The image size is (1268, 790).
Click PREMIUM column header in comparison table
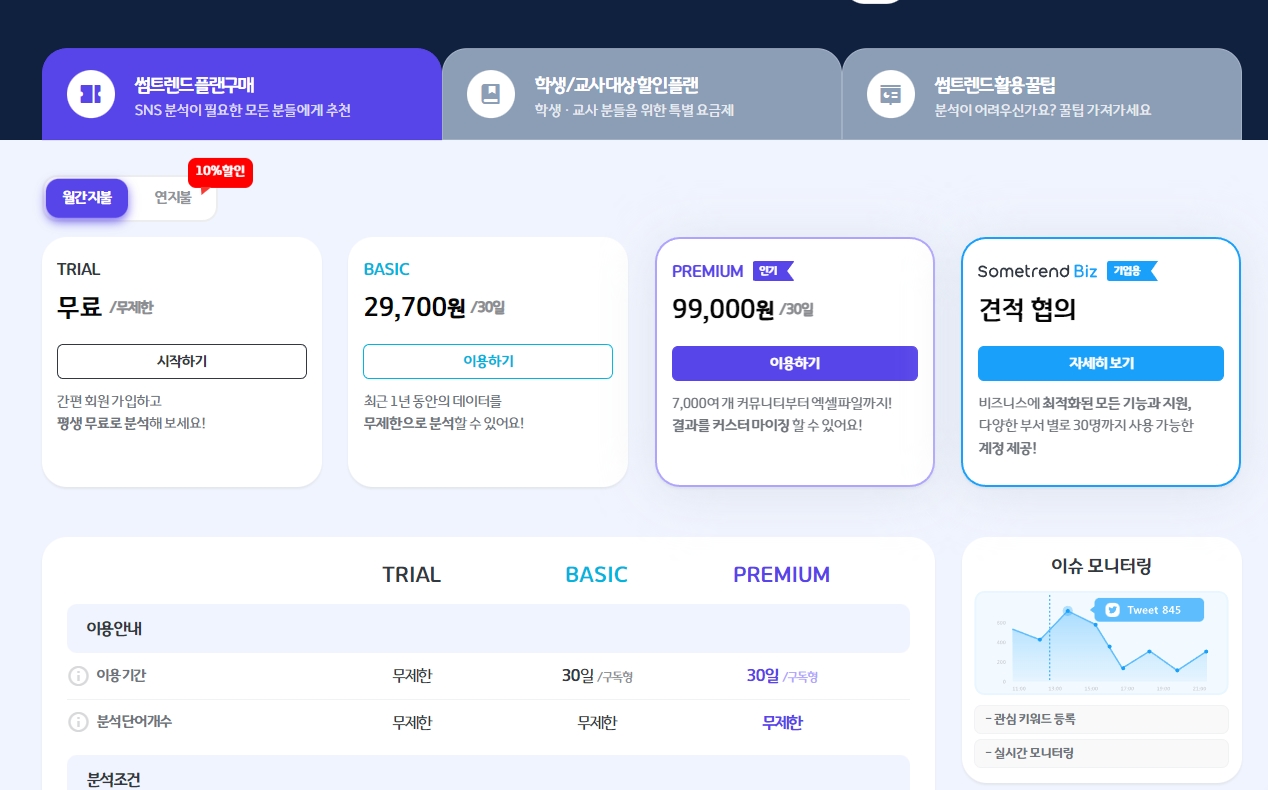pos(782,575)
